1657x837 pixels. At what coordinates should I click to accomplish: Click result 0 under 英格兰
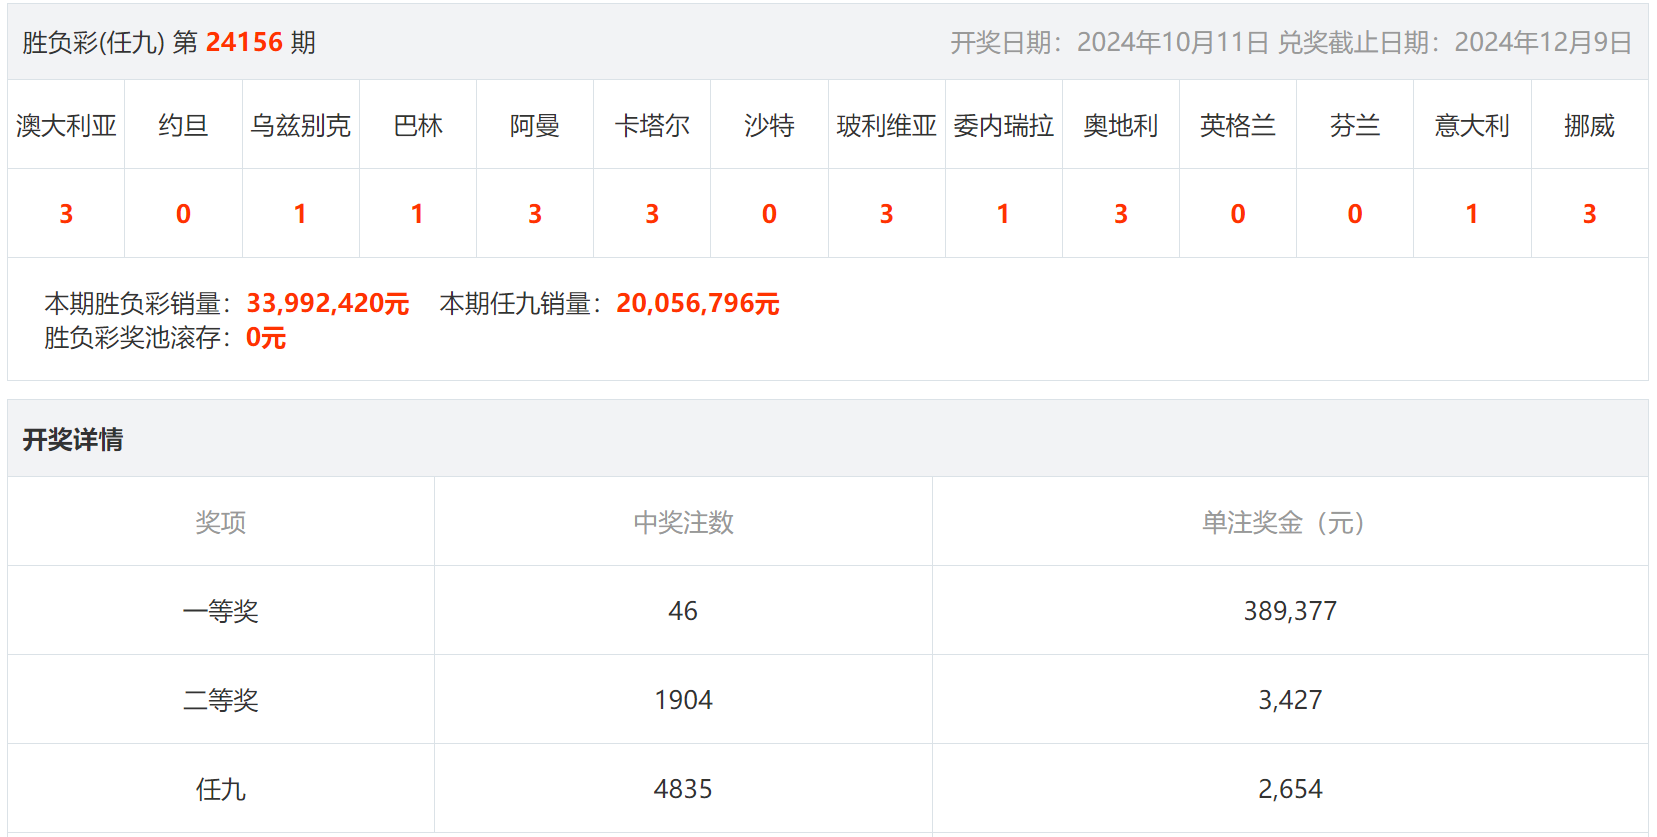point(1238,214)
